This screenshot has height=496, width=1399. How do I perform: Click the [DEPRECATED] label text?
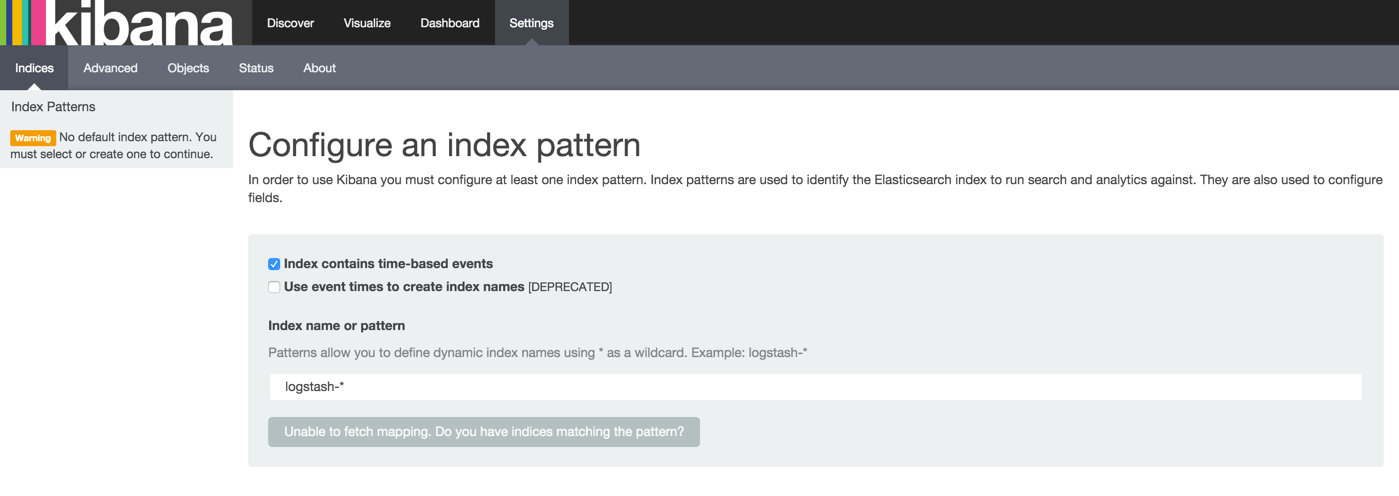(570, 287)
